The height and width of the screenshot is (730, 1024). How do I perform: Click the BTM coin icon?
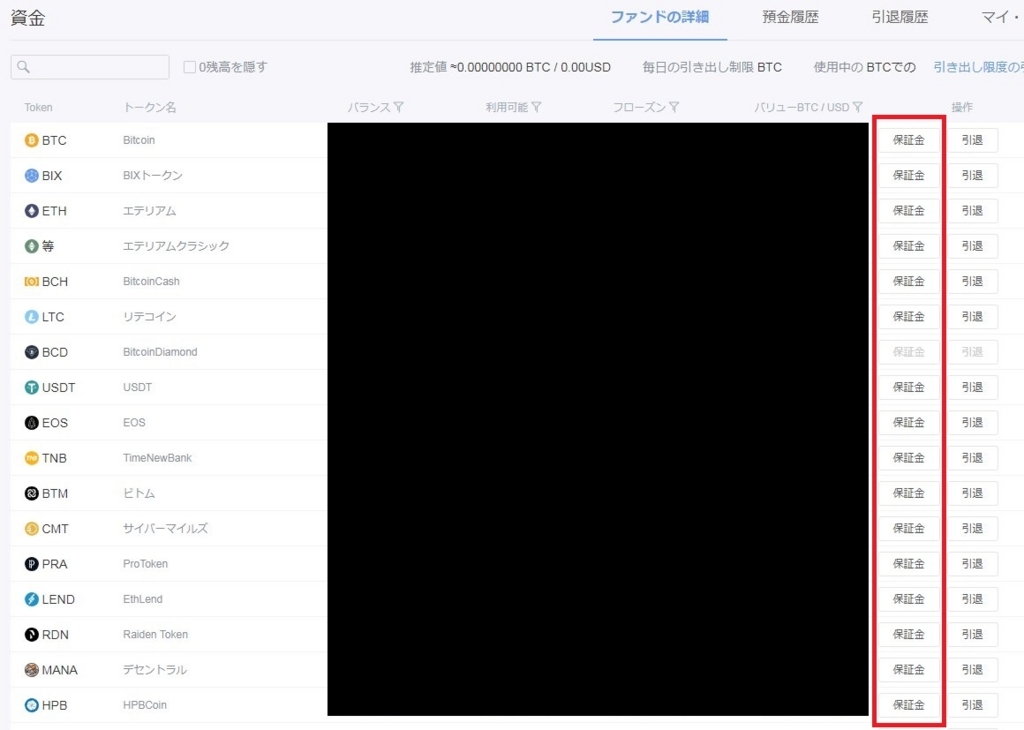click(31, 493)
